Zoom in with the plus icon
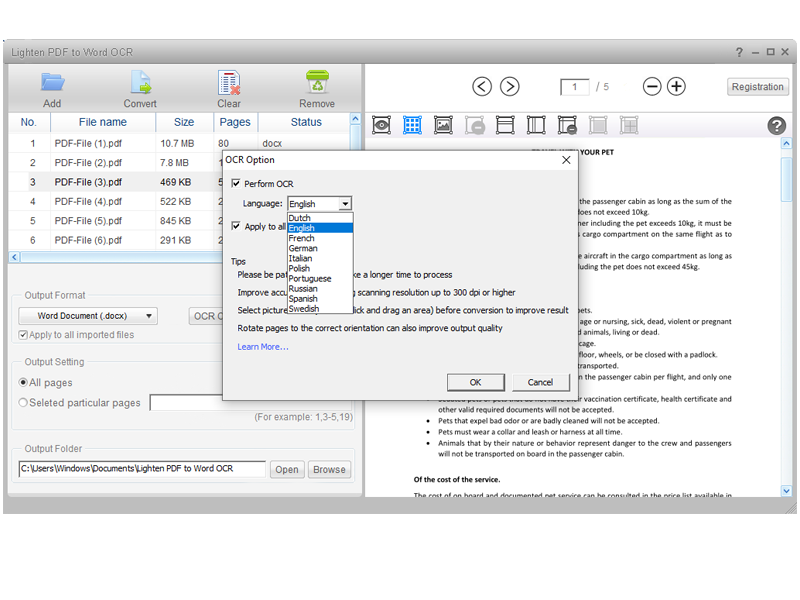This screenshot has height=600, width=800. 677,86
